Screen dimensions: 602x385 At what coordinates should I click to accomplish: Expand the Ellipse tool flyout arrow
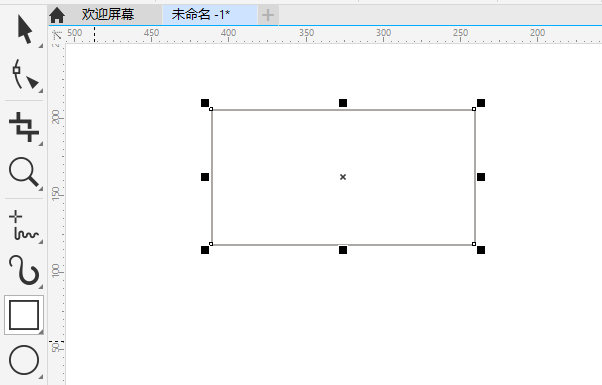(x=40, y=377)
